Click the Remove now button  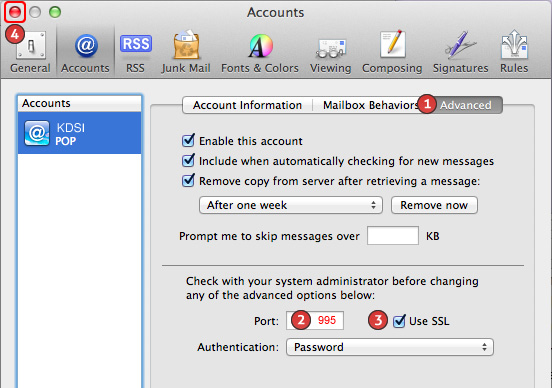point(434,205)
